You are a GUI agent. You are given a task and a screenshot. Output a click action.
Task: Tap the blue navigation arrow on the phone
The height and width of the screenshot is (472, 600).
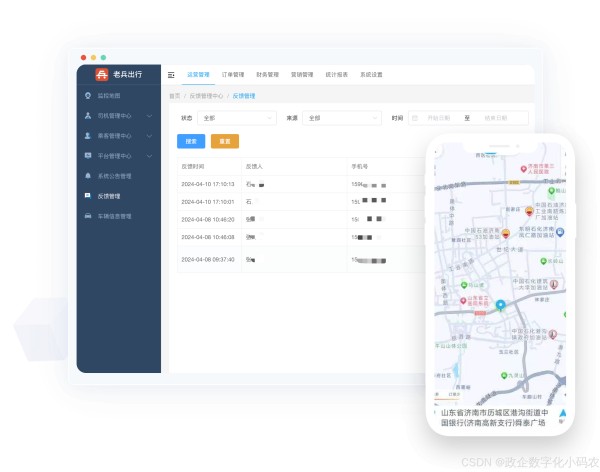point(563,413)
